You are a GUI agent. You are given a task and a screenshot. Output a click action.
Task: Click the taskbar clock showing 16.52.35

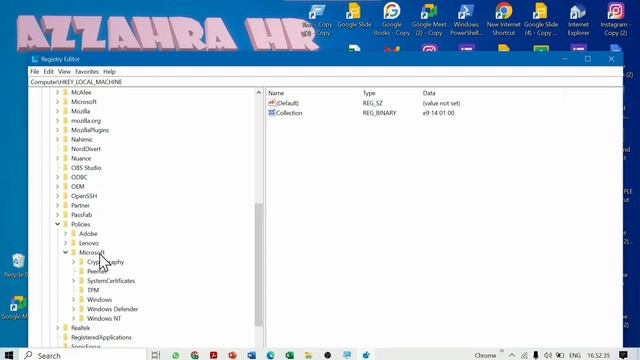click(598, 356)
